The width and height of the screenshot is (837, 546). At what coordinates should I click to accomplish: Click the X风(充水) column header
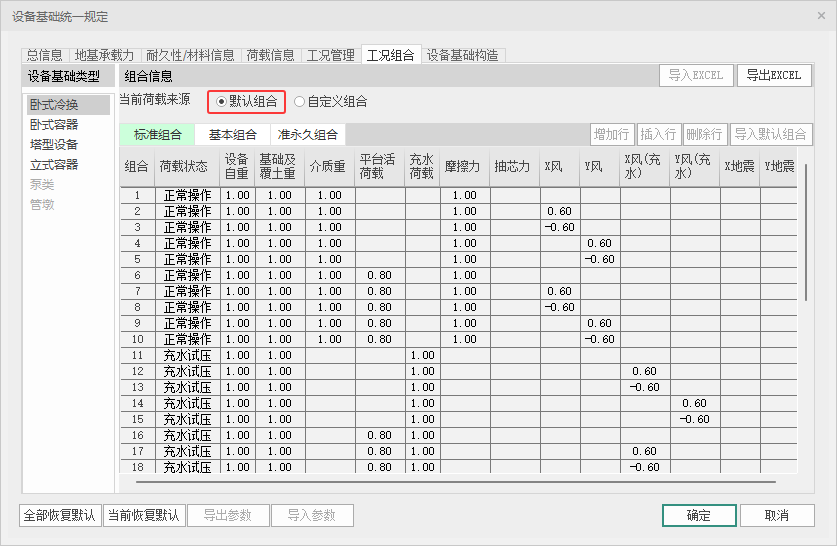644,167
